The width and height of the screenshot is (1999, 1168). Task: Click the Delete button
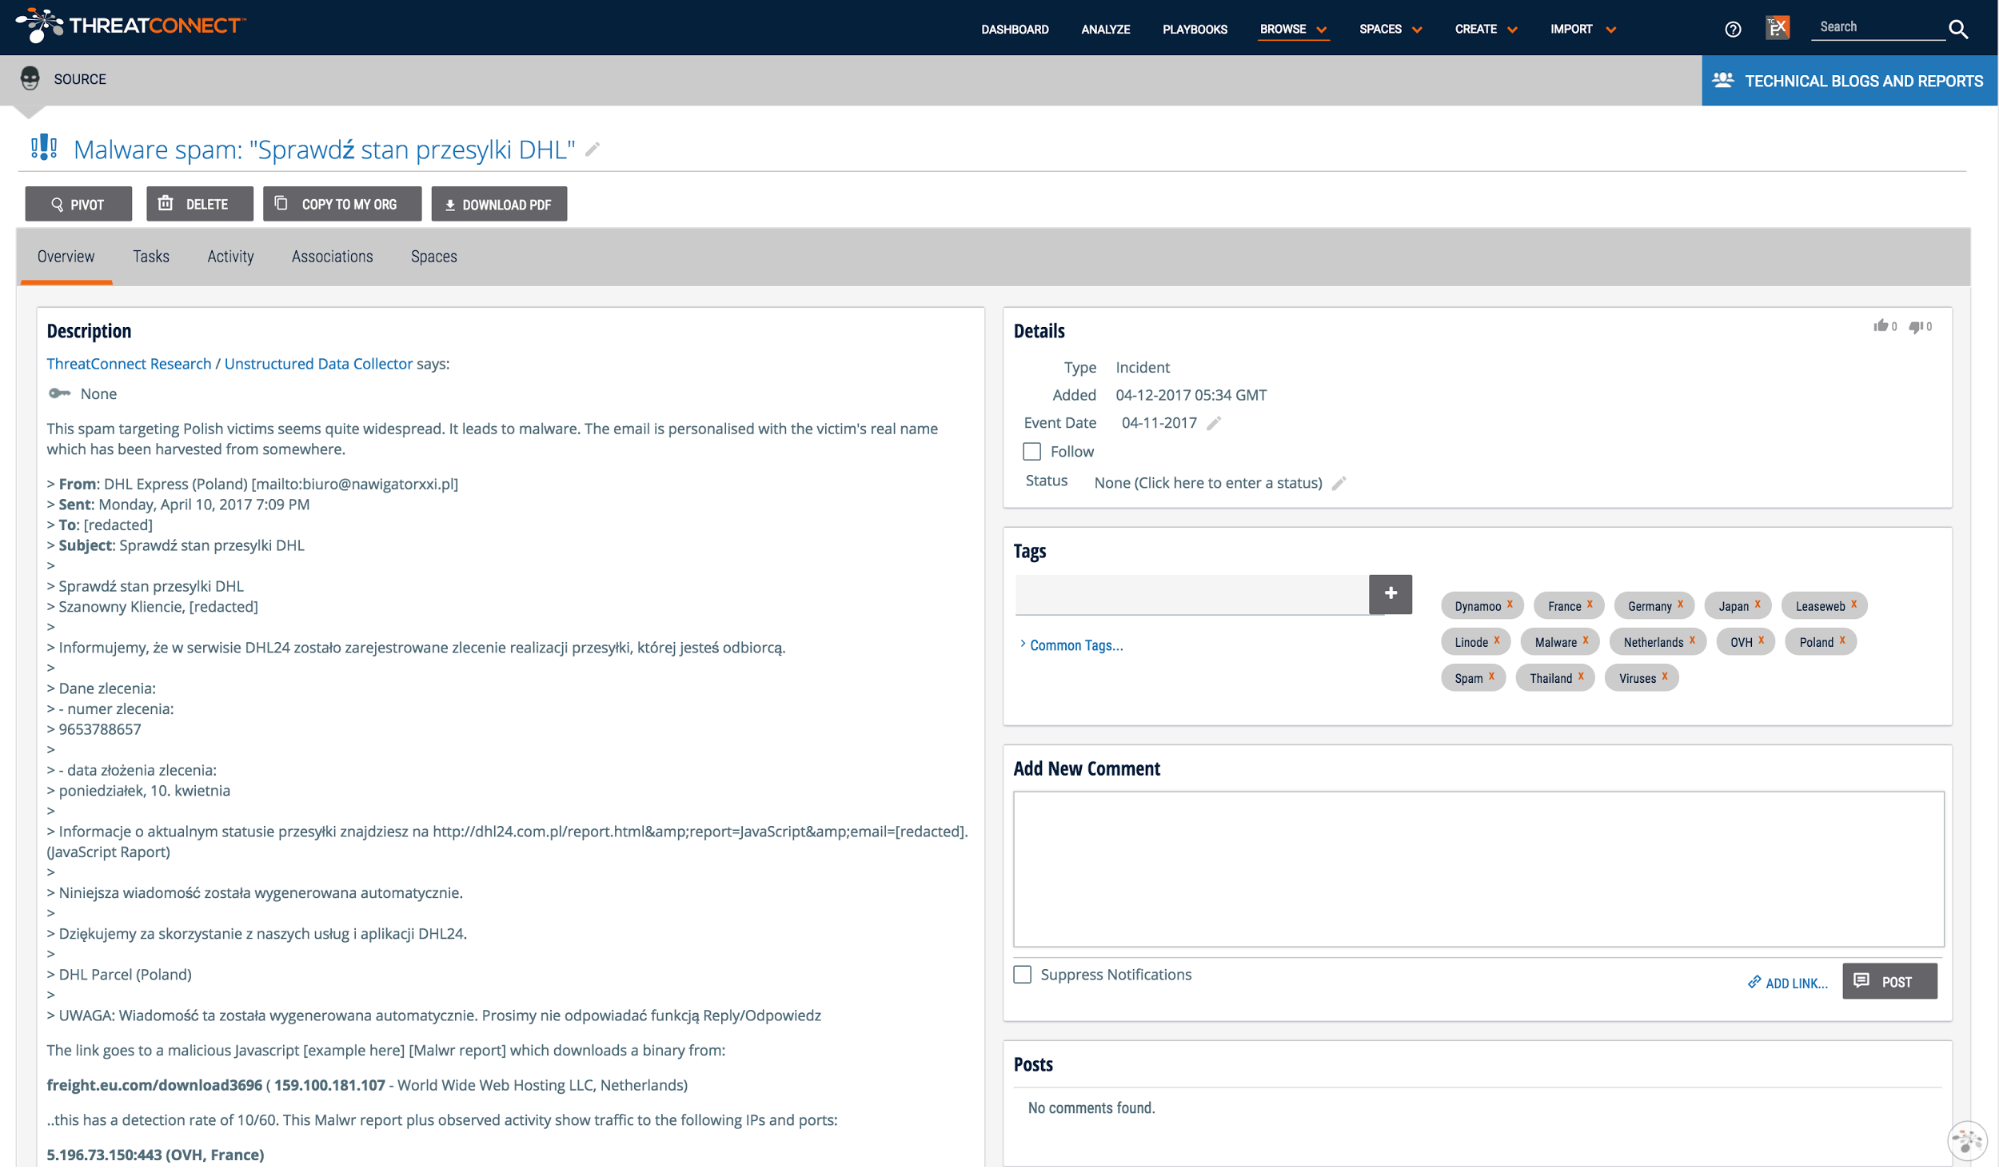pyautogui.click(x=199, y=204)
